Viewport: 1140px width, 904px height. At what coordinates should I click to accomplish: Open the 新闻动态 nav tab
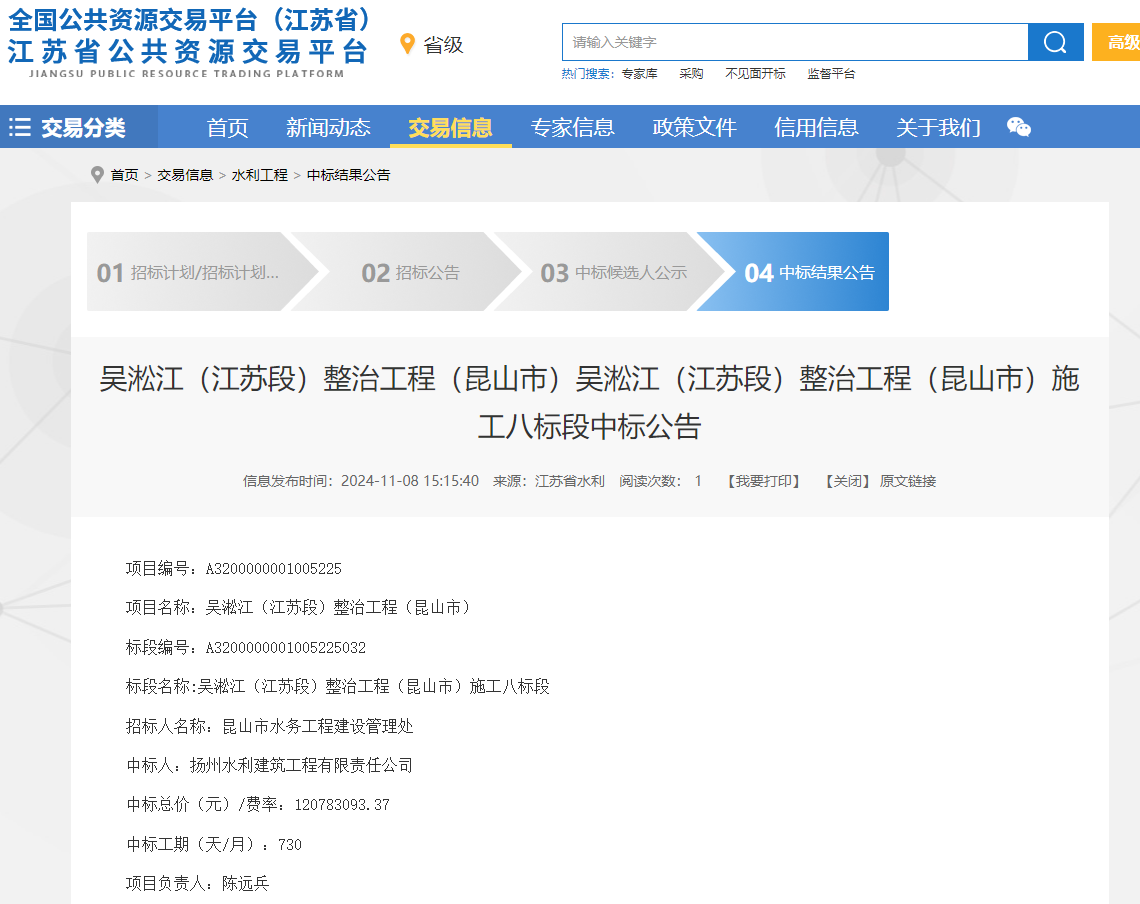point(328,127)
